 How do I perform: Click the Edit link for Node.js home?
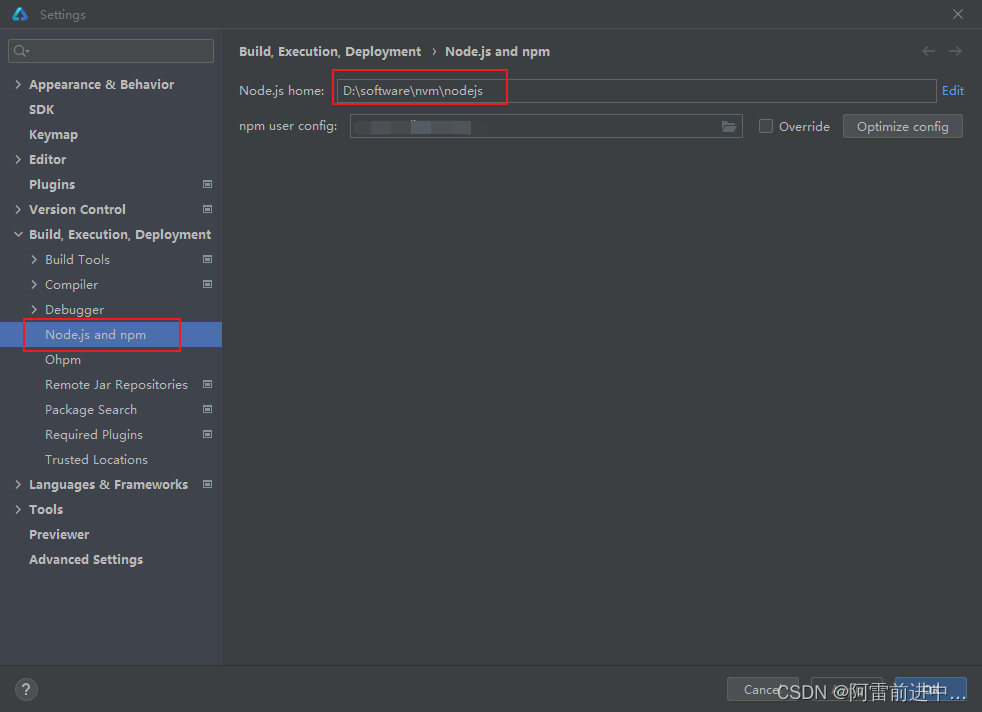pyautogui.click(x=953, y=91)
